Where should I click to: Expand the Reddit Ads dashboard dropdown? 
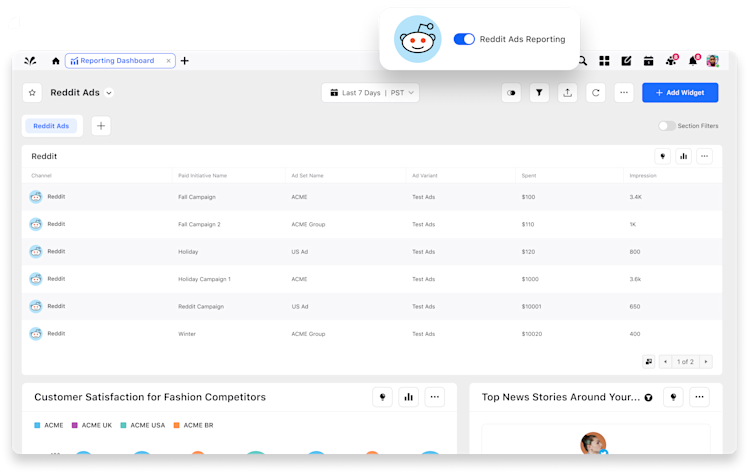(109, 93)
